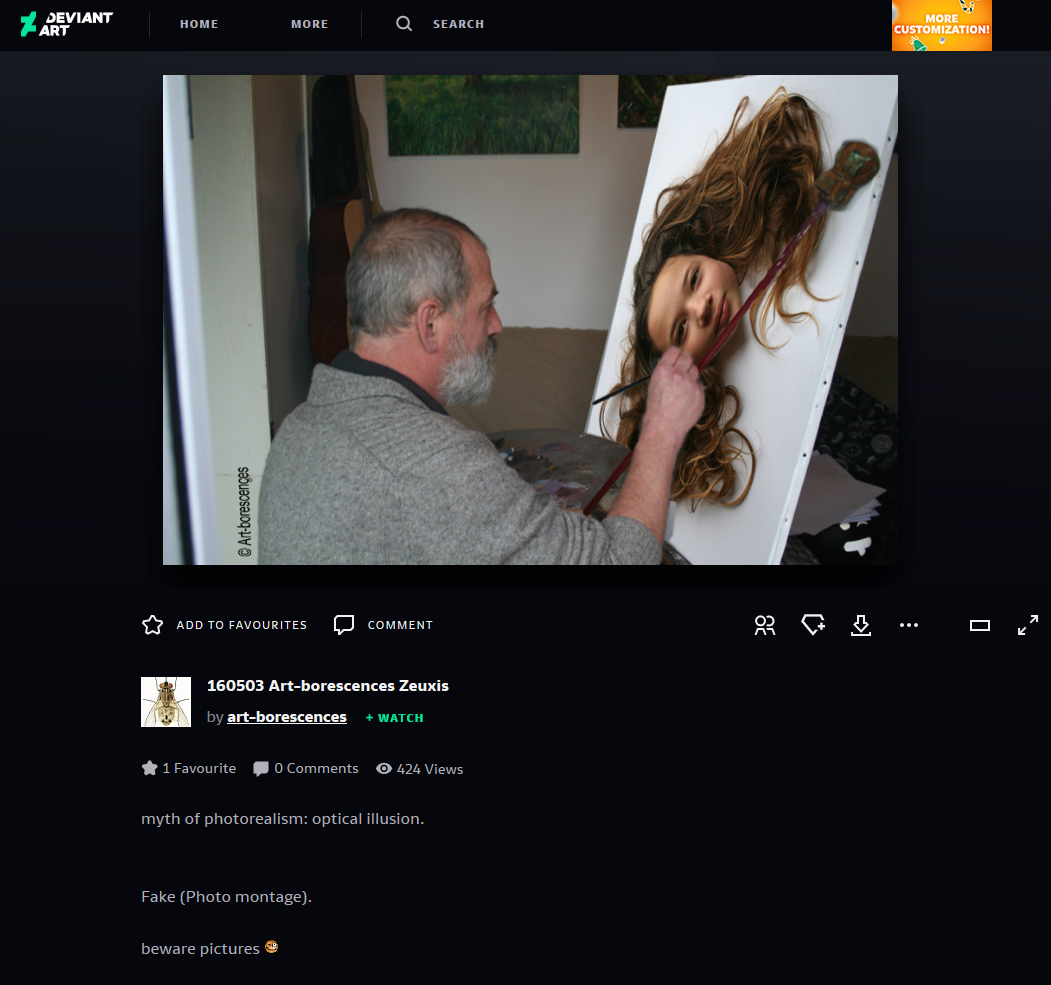Click 1 Favourite count
This screenshot has width=1051, height=985.
[x=199, y=769]
